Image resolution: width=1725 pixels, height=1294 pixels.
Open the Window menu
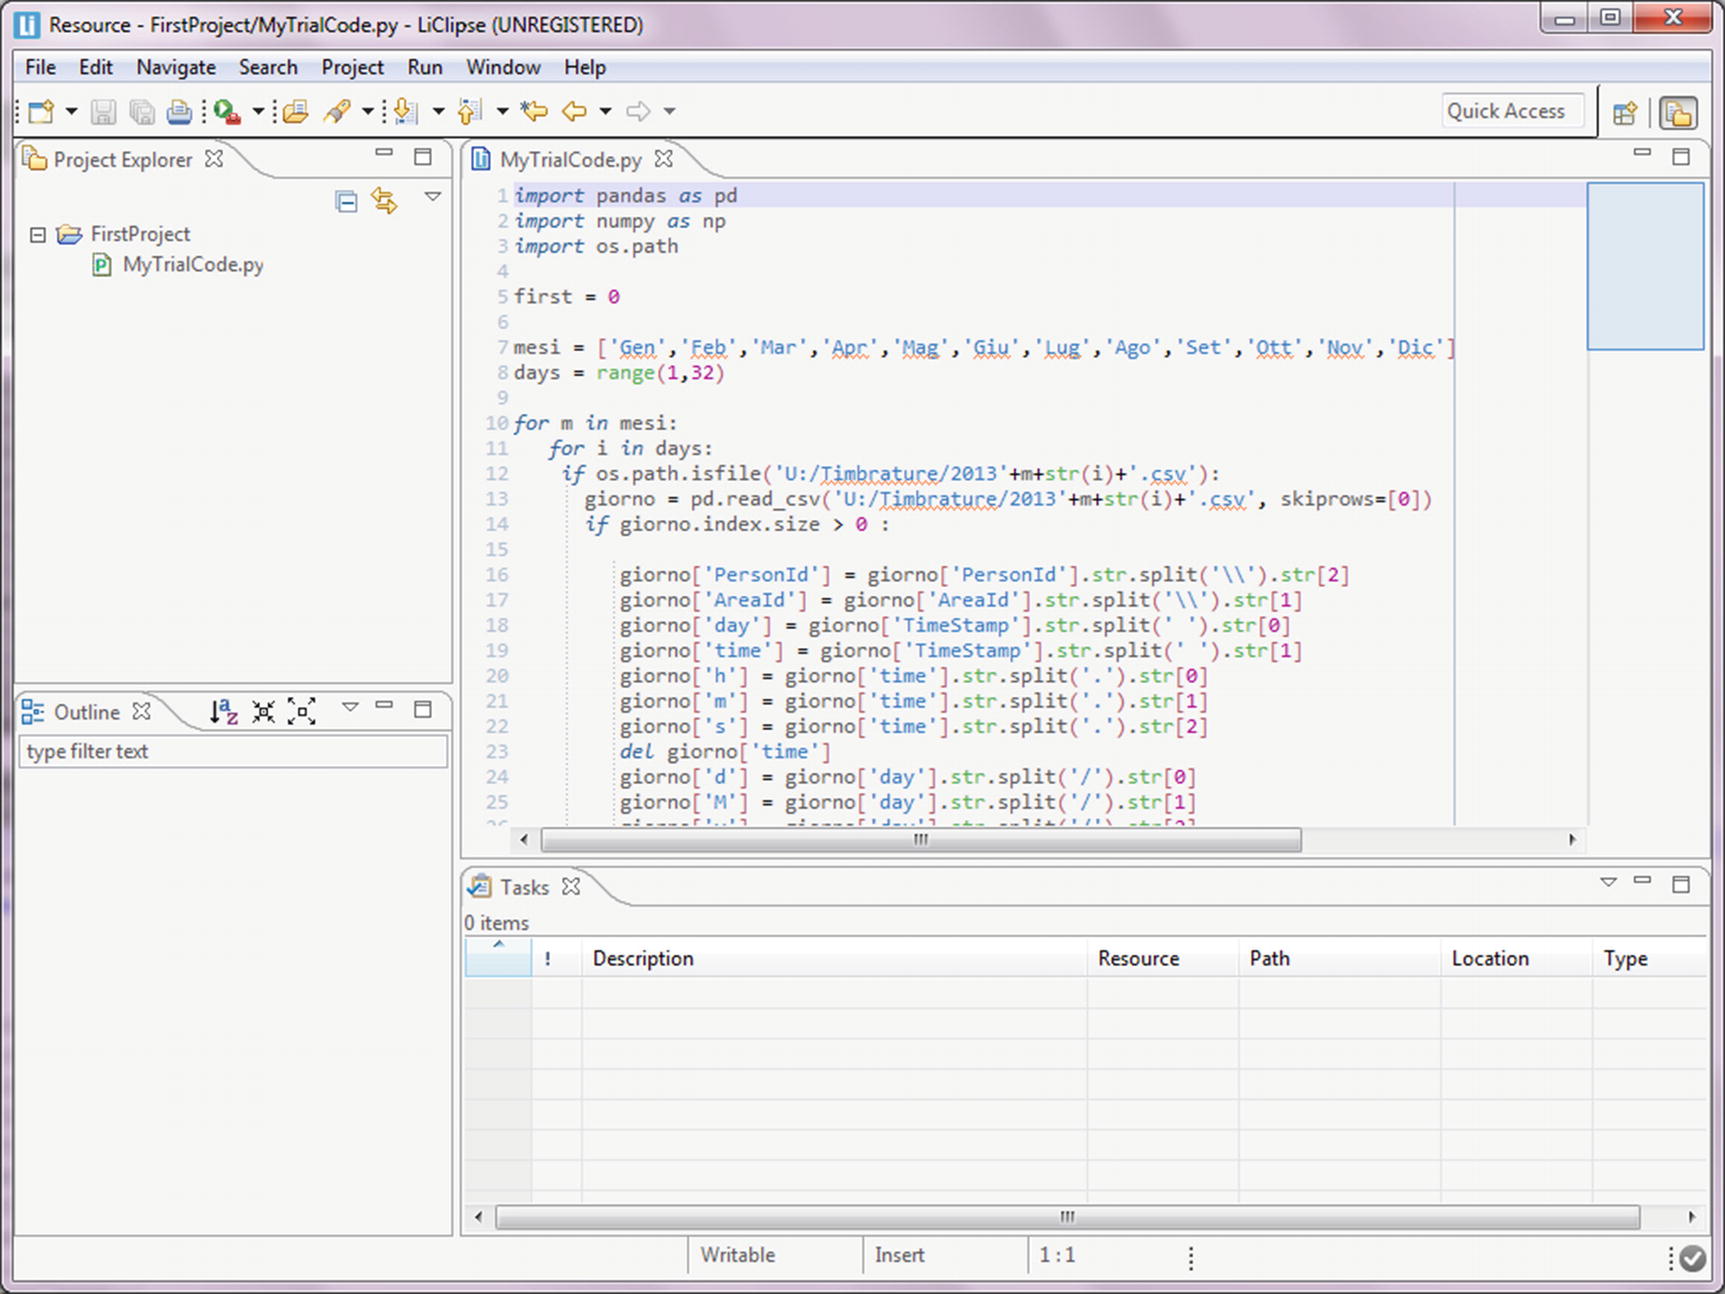(x=503, y=67)
